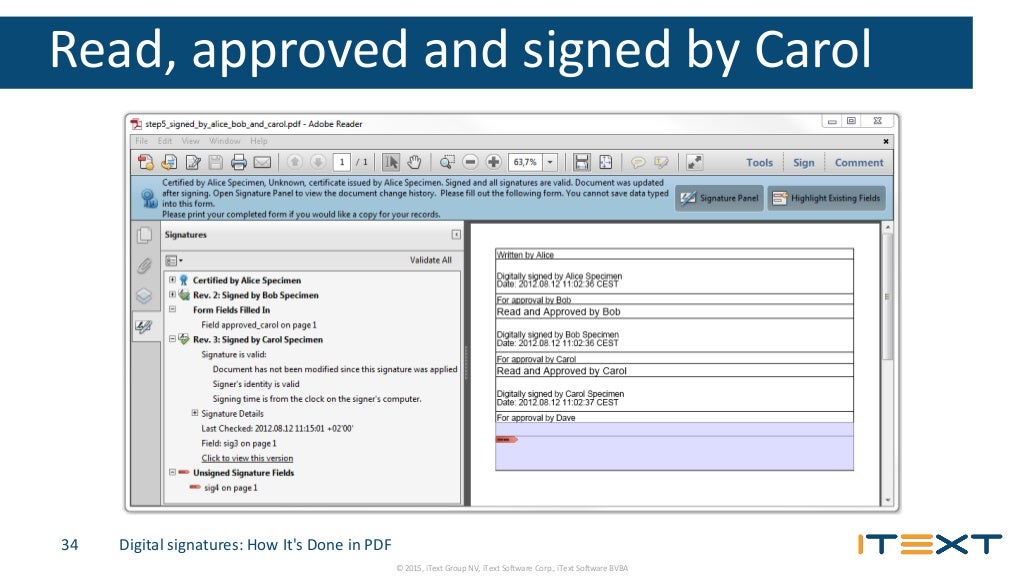This screenshot has width=1024, height=576.
Task: Click the Fit One Full Page icon
Action: click(605, 162)
